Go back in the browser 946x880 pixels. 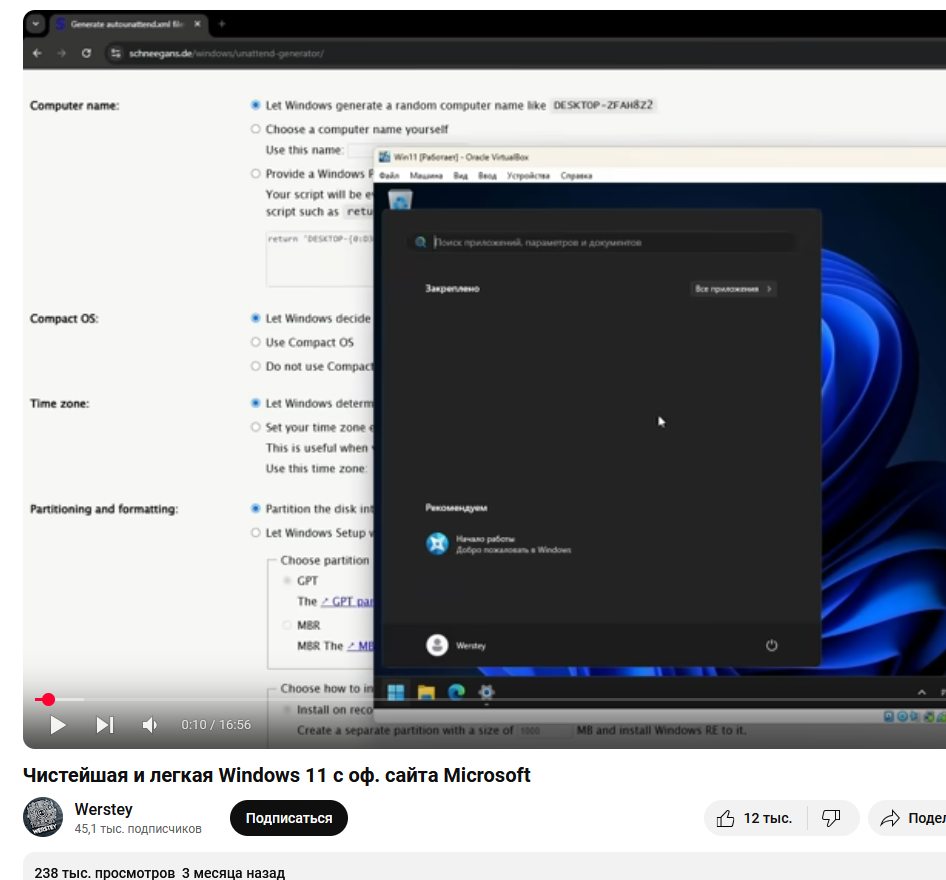tap(37, 53)
